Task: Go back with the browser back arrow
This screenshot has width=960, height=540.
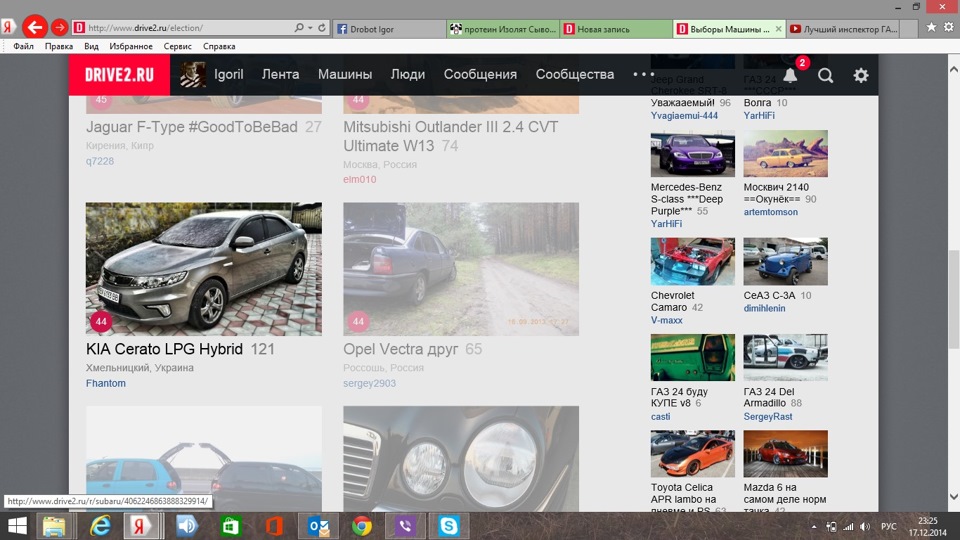Action: [x=35, y=28]
